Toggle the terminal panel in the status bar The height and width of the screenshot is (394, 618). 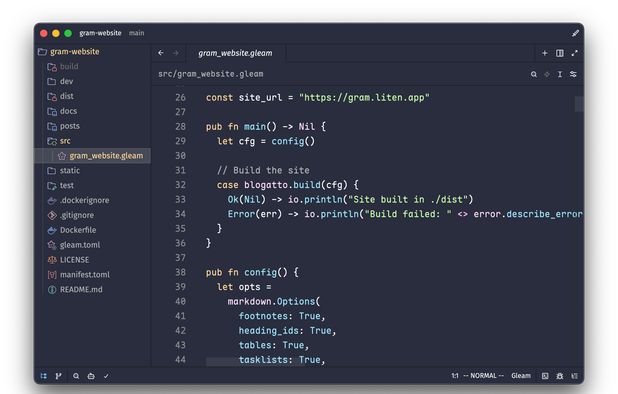coord(545,376)
